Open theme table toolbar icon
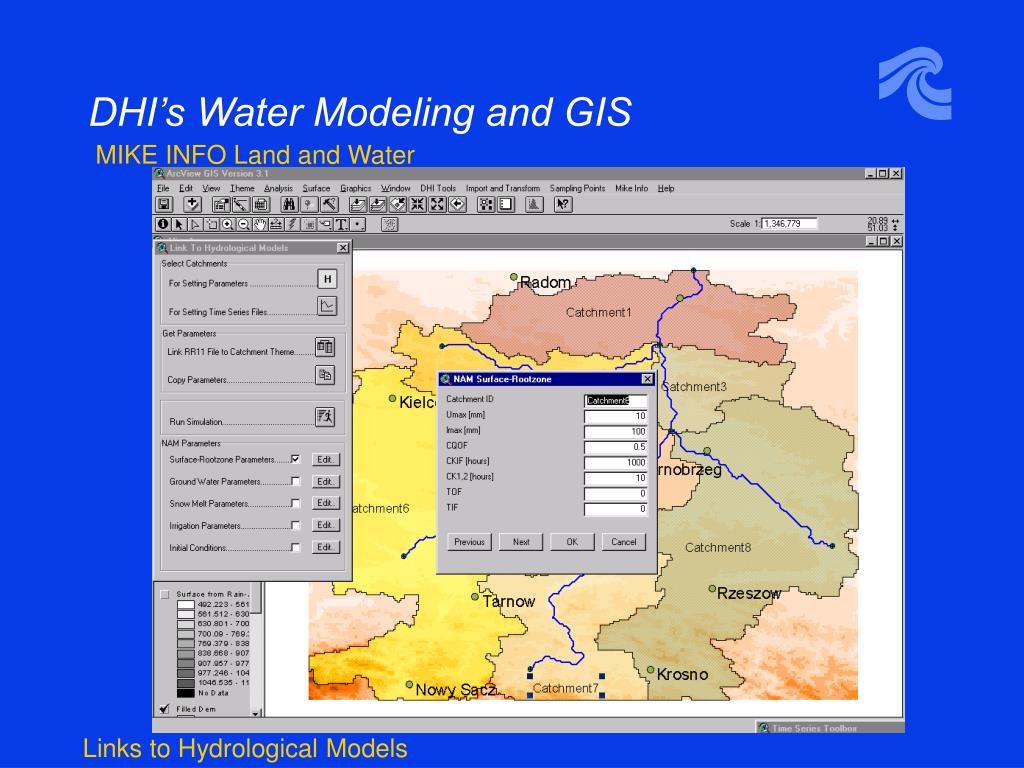 pyautogui.click(x=260, y=204)
